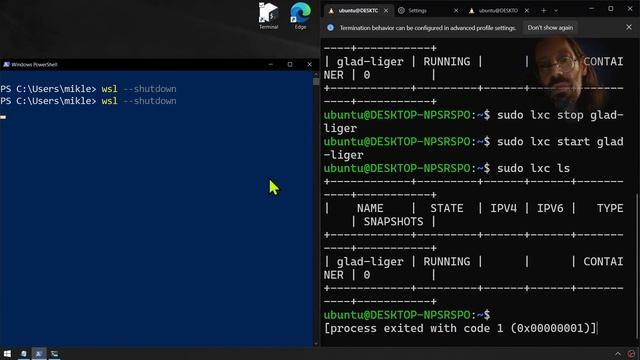Switch to the ubuntu tab after Settings
The image size is (640, 360).
point(498,11)
